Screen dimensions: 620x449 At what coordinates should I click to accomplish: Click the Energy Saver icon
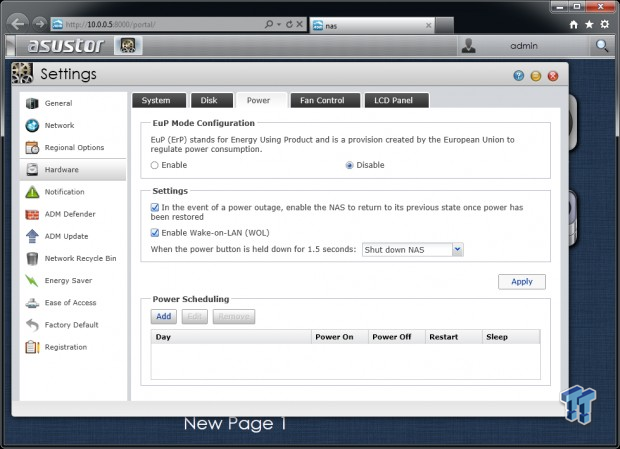(x=32, y=281)
